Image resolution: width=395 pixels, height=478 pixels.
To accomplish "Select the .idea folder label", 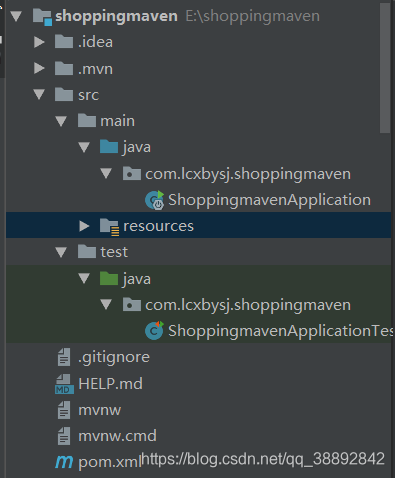I will 95,42.
